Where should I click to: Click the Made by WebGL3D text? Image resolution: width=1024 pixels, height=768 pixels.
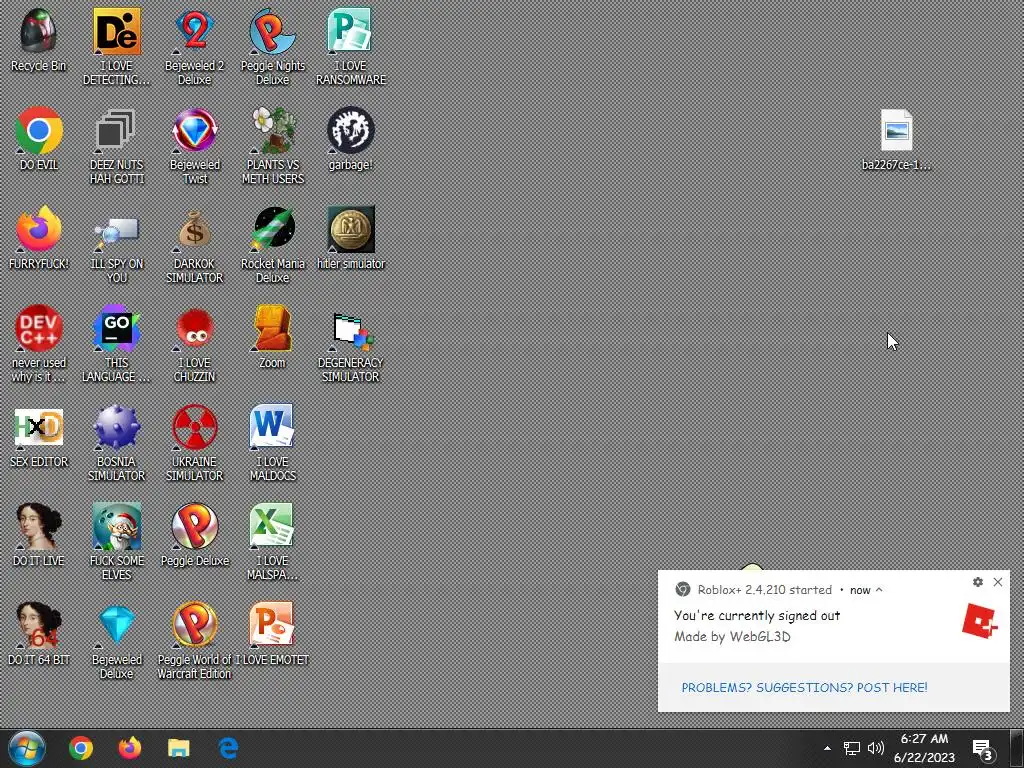pyautogui.click(x=732, y=636)
